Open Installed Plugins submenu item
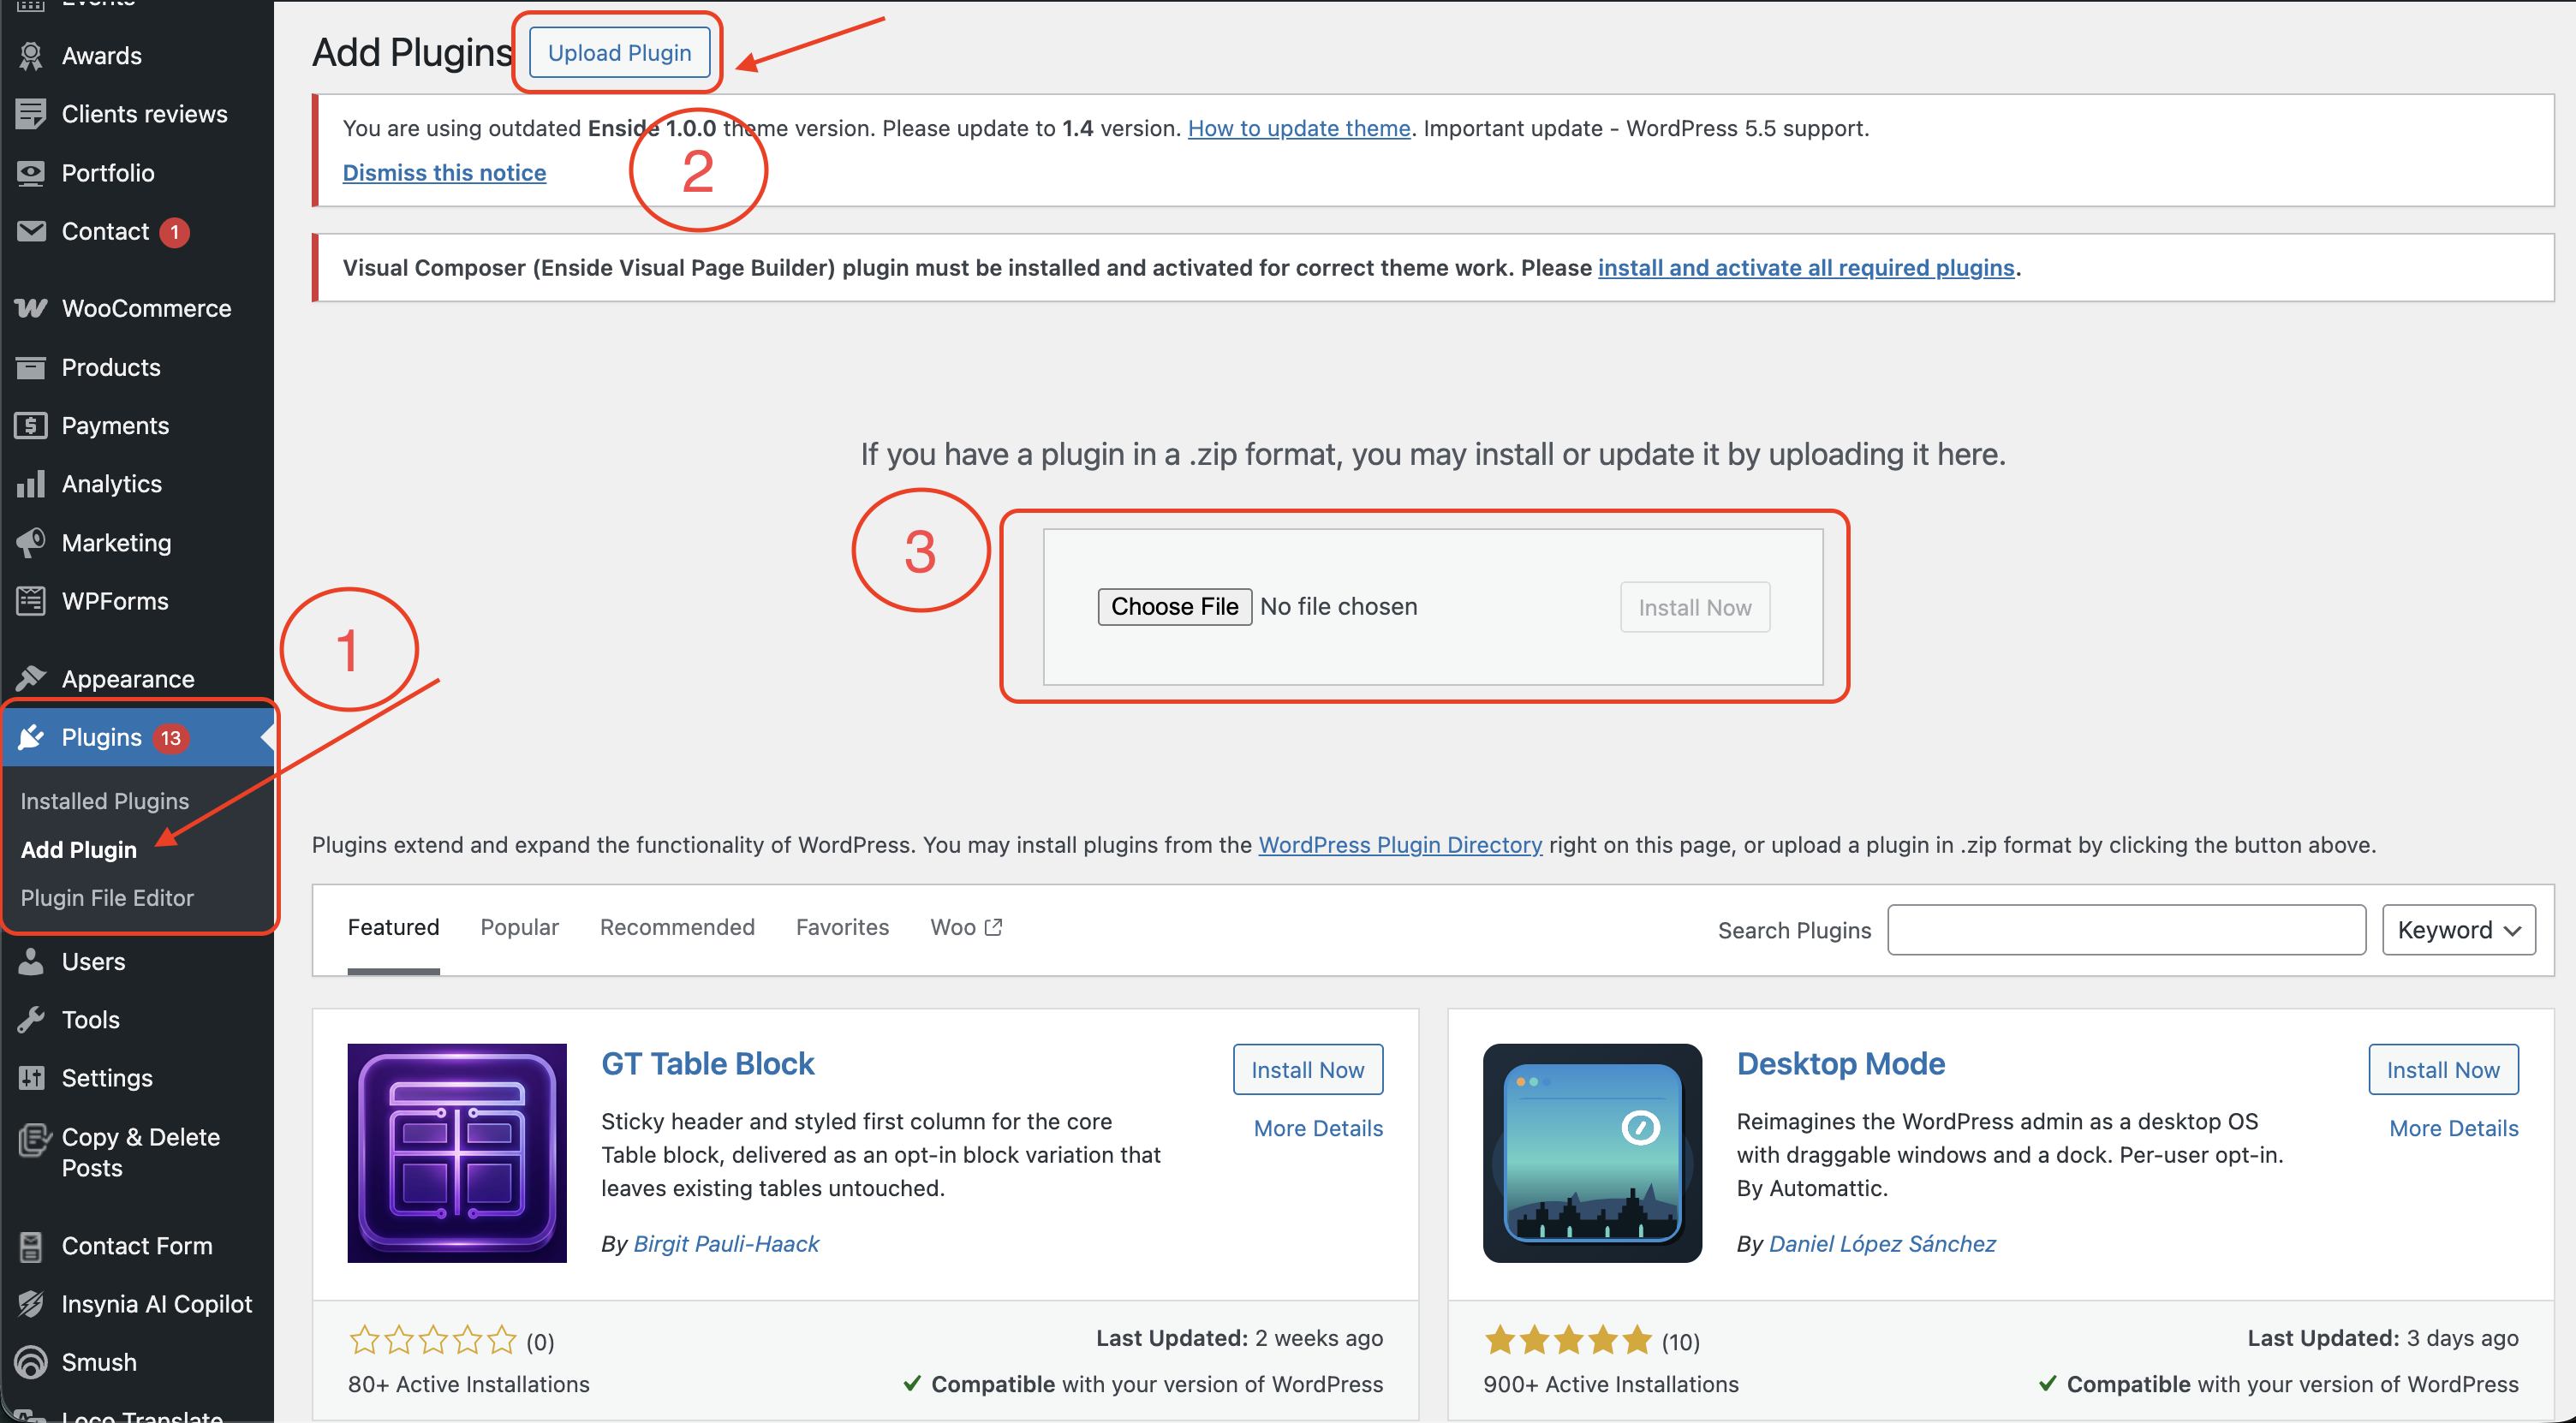The height and width of the screenshot is (1423, 2576). (105, 801)
